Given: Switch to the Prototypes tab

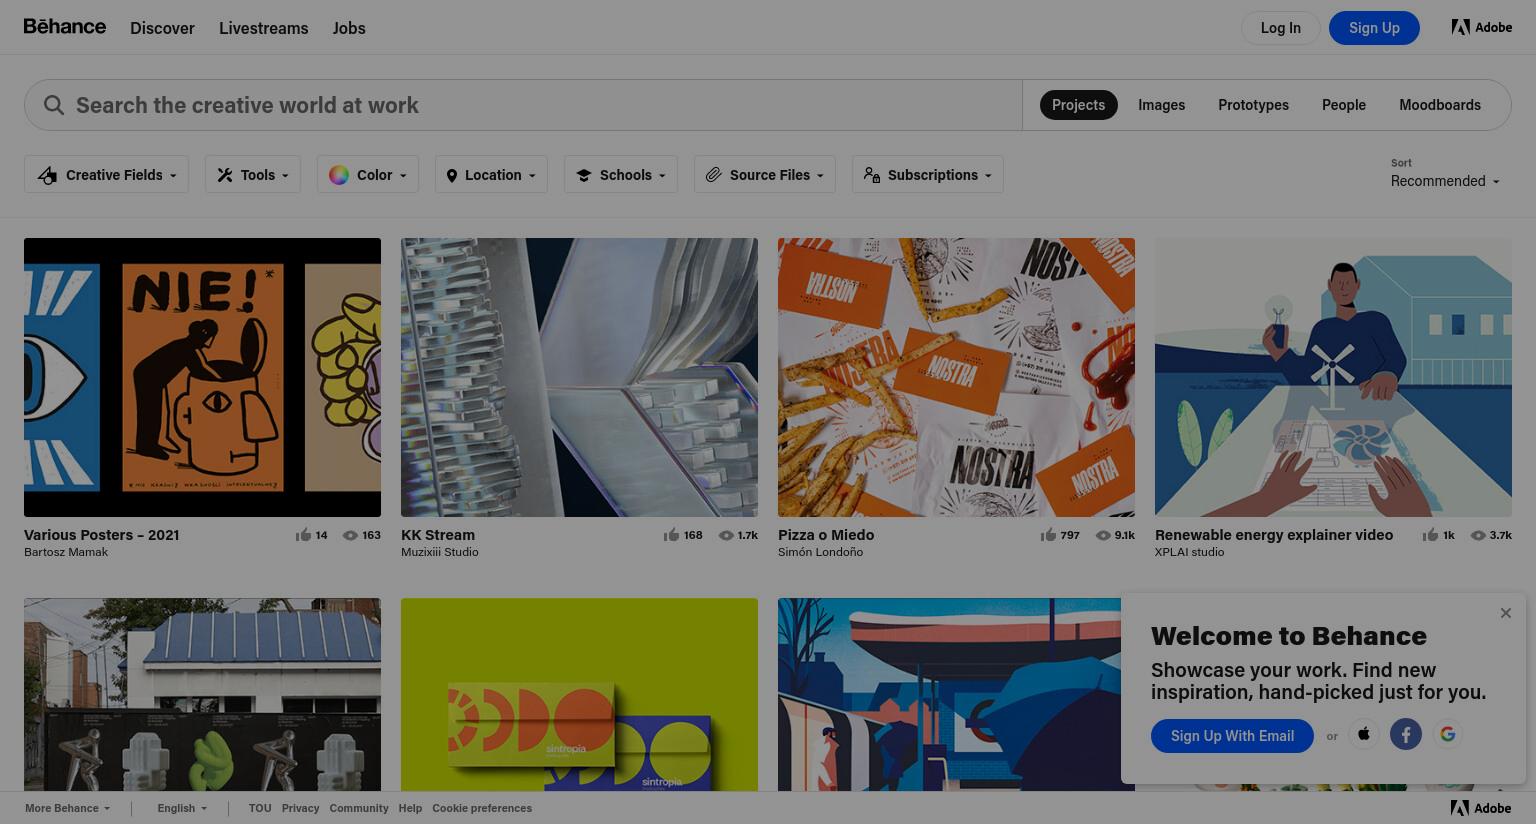Looking at the screenshot, I should pos(1253,105).
